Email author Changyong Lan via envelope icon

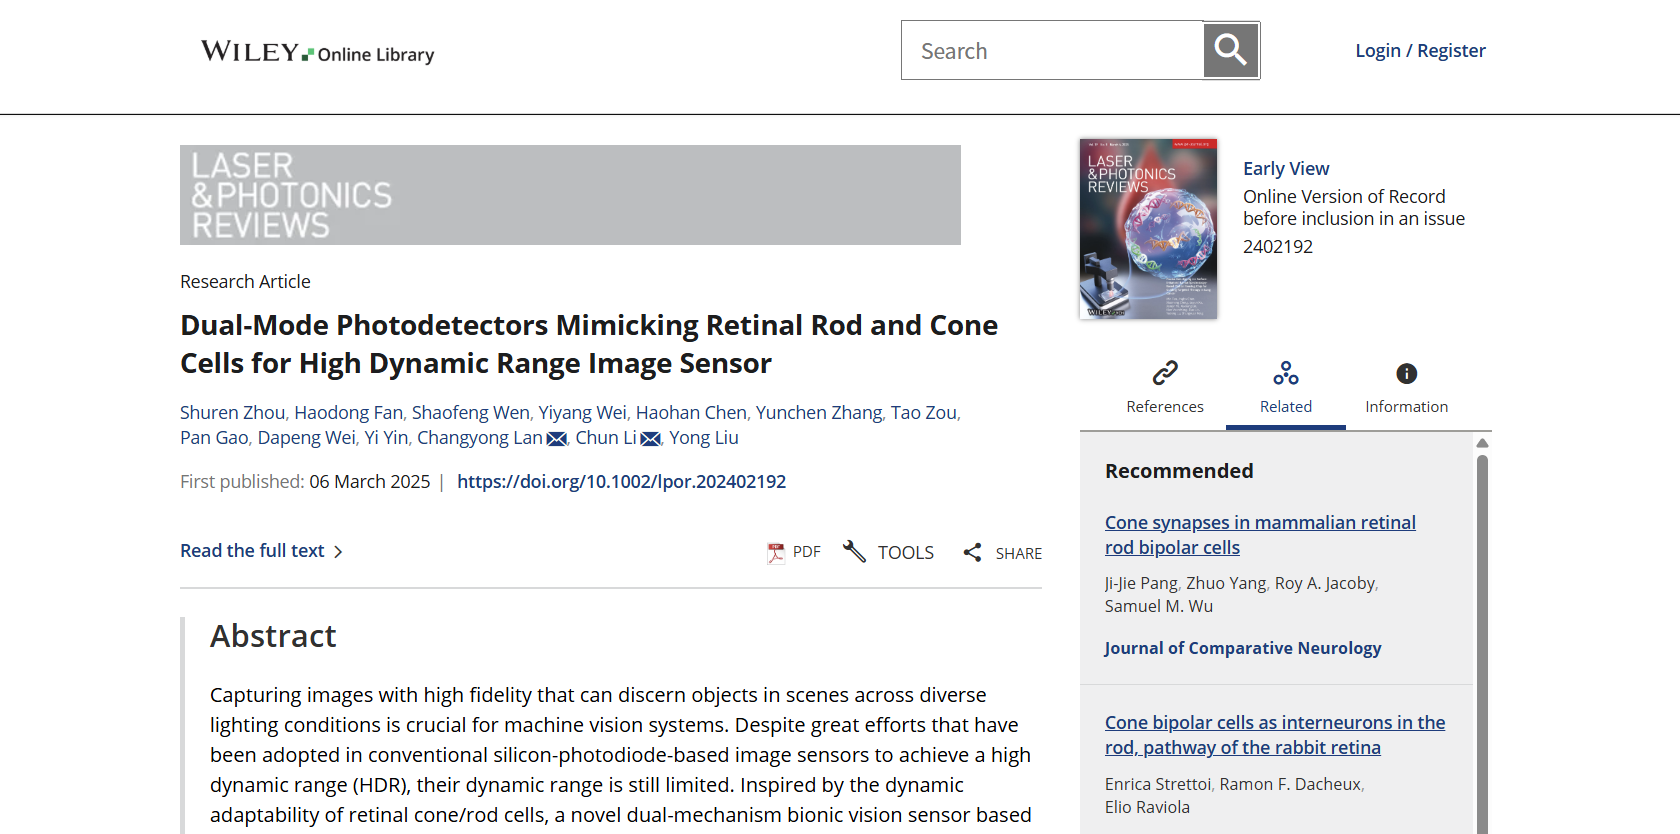557,439
